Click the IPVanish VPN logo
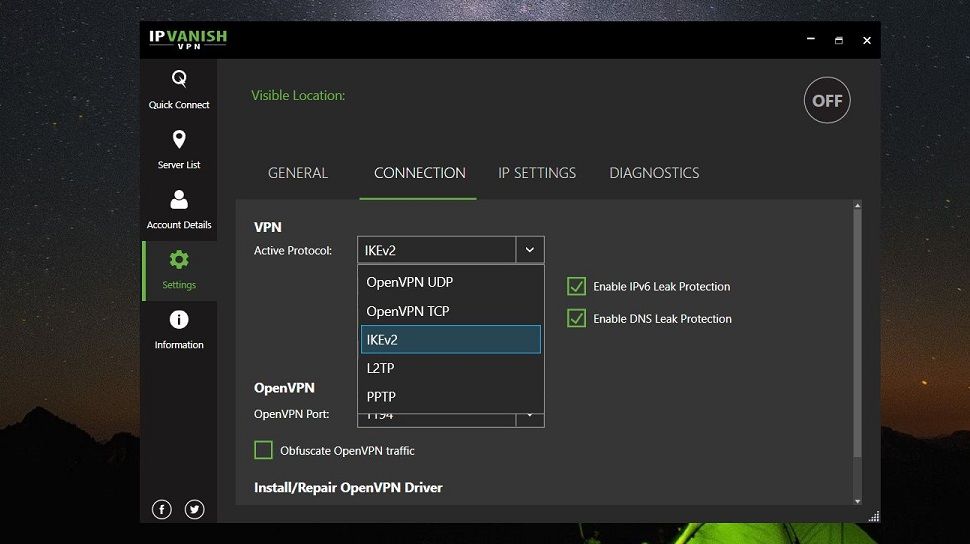 (x=188, y=39)
